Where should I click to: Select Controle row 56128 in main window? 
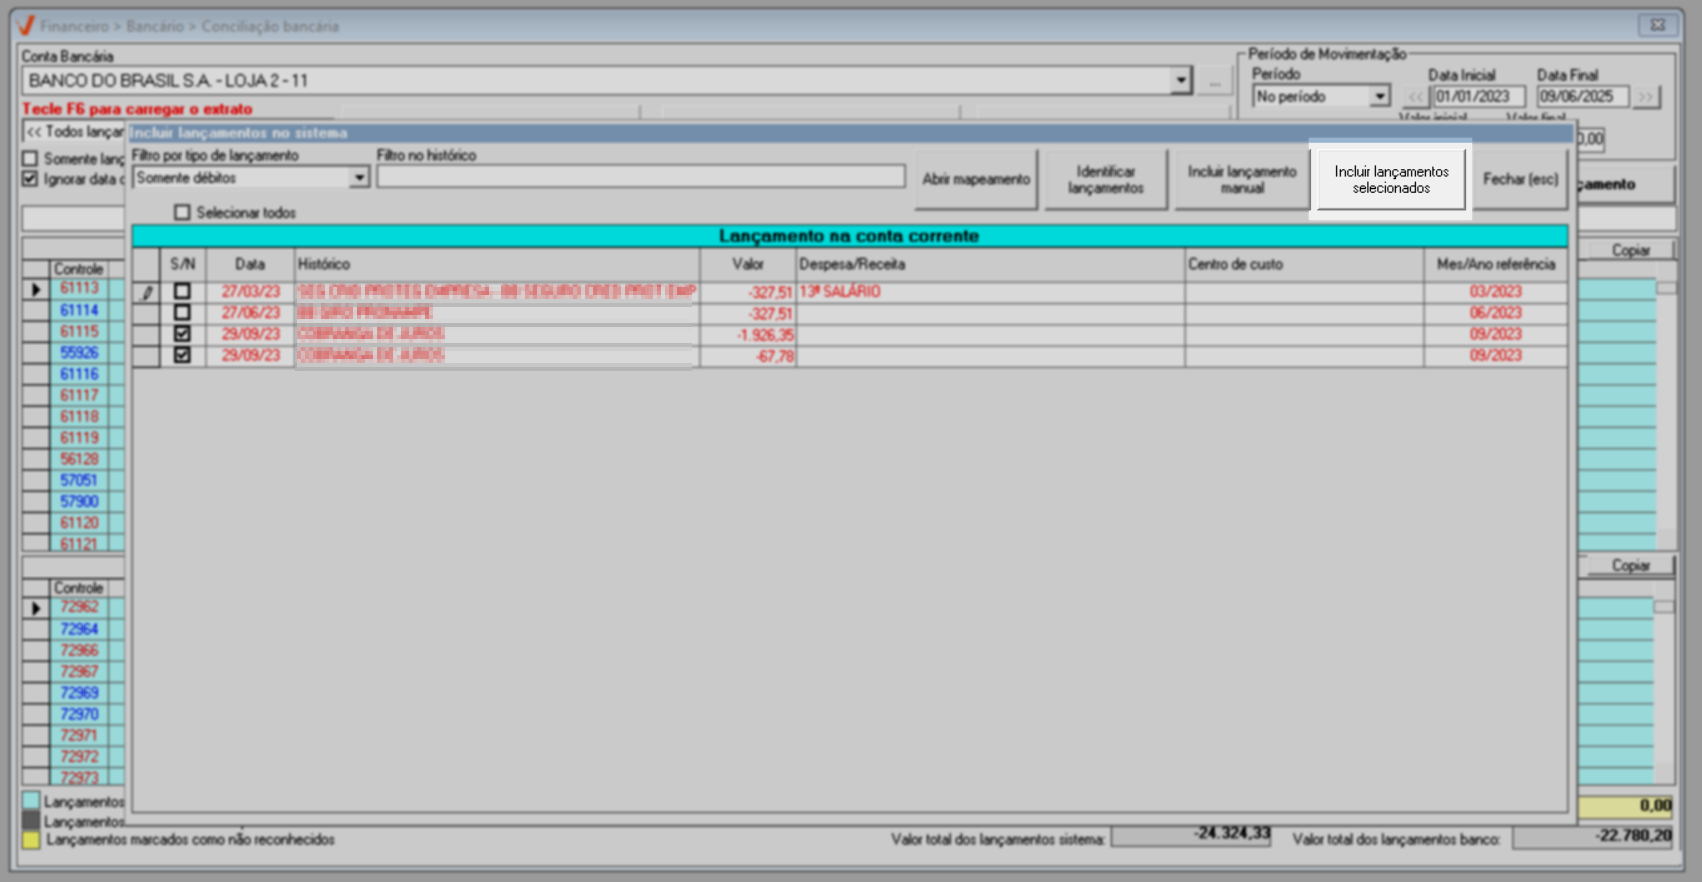pyautogui.click(x=79, y=459)
